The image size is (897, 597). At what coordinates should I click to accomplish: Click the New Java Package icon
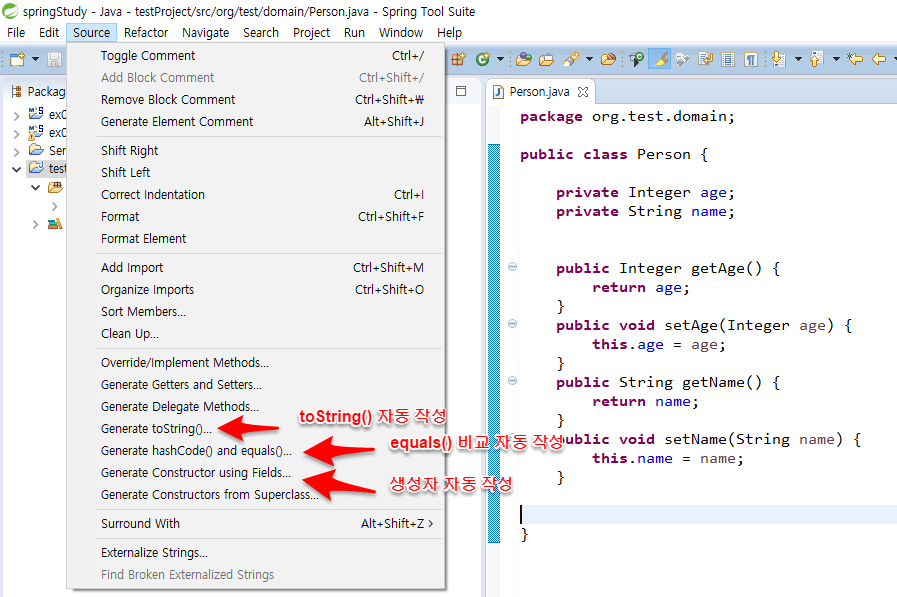[459, 59]
